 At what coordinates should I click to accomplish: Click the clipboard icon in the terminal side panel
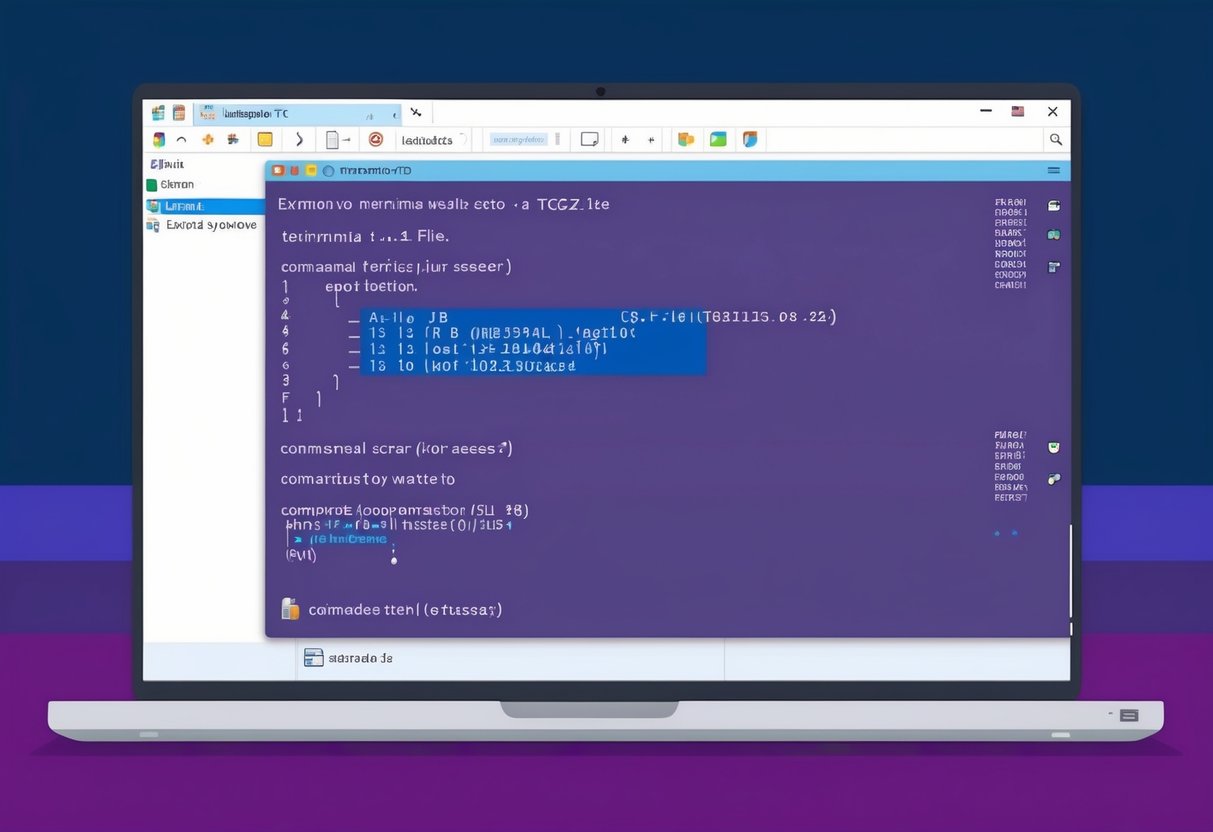pos(1053,267)
